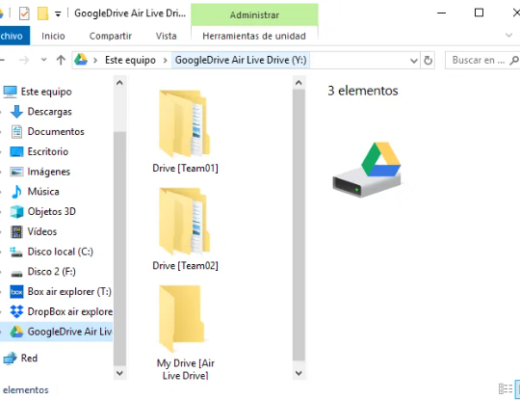The height and width of the screenshot is (400, 520).
Task: Click Este equipo in breadcrumb path
Action: (x=130, y=60)
